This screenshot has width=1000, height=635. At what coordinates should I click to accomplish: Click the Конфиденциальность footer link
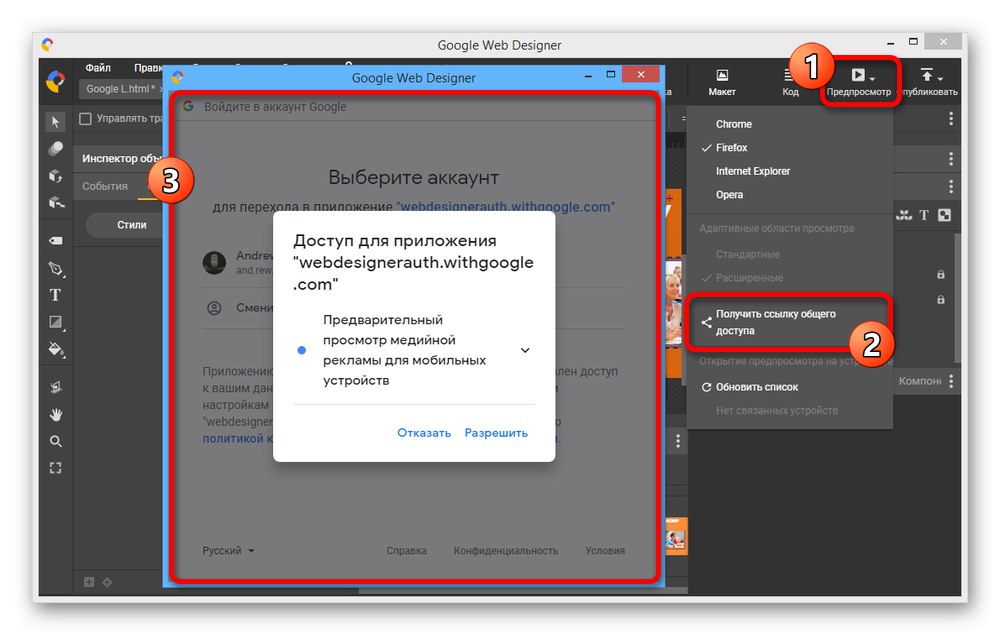pos(506,551)
